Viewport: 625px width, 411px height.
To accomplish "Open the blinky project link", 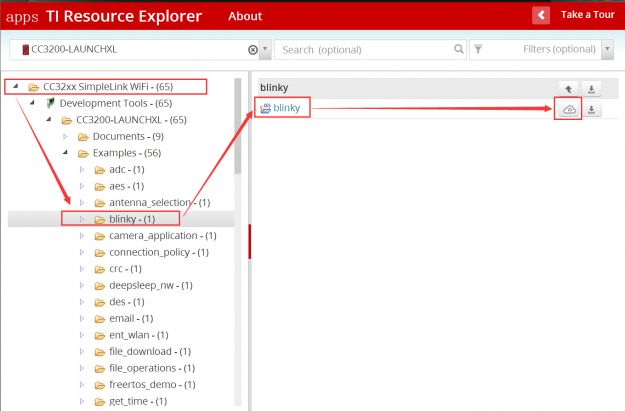I will pyautogui.click(x=287, y=108).
